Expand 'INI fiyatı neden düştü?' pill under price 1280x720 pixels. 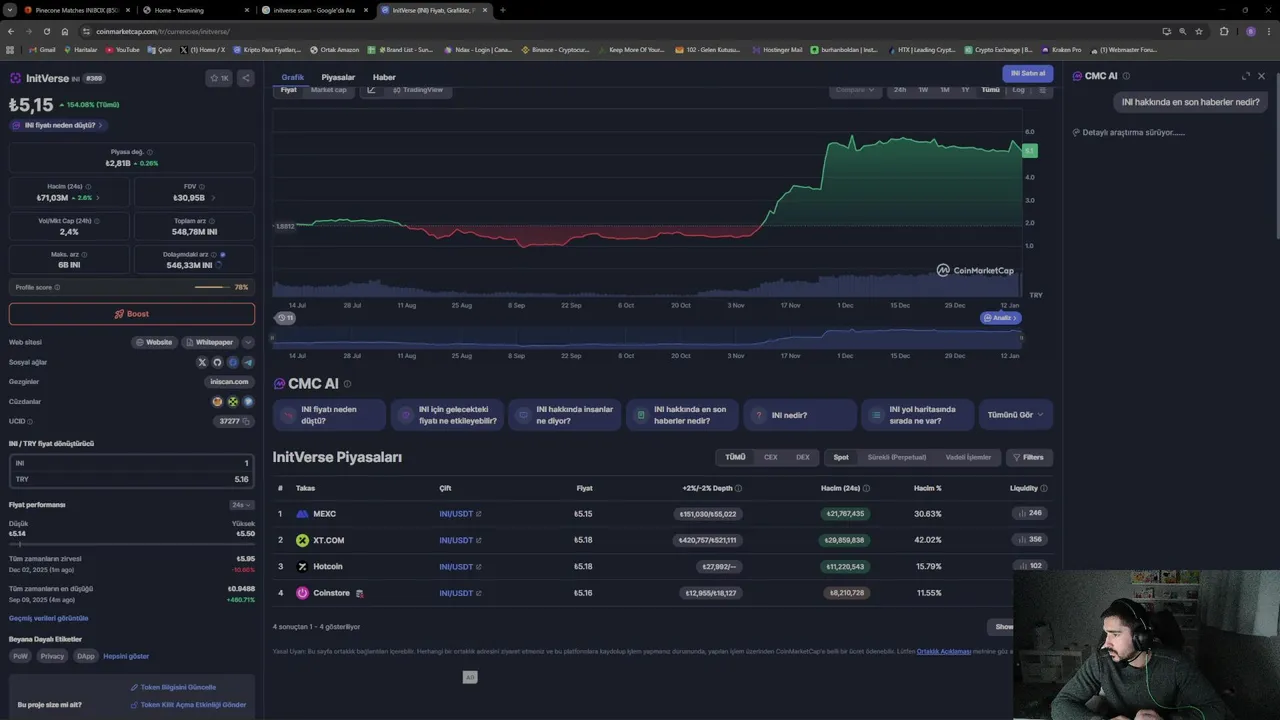59,125
